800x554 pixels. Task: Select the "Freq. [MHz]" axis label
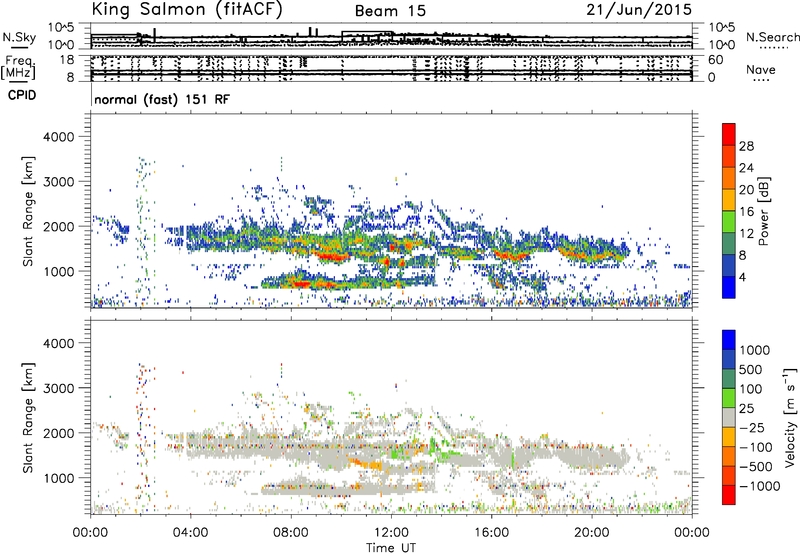19,68
